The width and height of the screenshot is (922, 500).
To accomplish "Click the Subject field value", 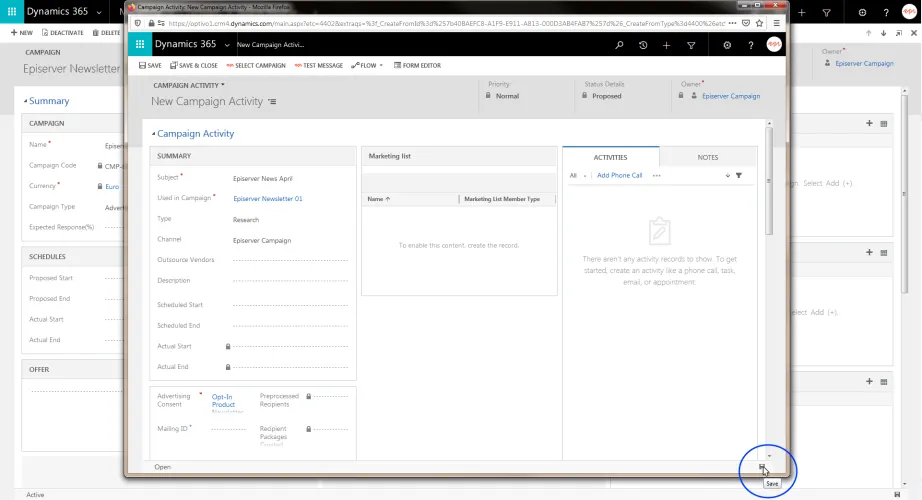I will tap(262, 178).
